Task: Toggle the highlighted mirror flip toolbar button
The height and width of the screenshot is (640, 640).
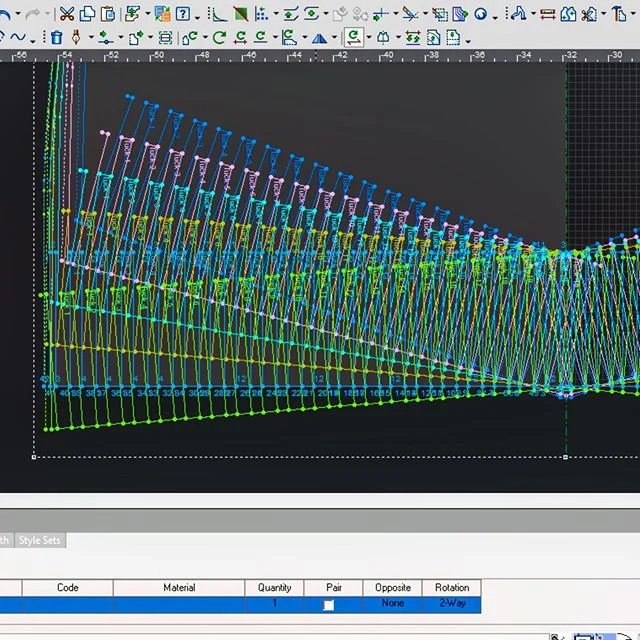Action: (x=353, y=38)
